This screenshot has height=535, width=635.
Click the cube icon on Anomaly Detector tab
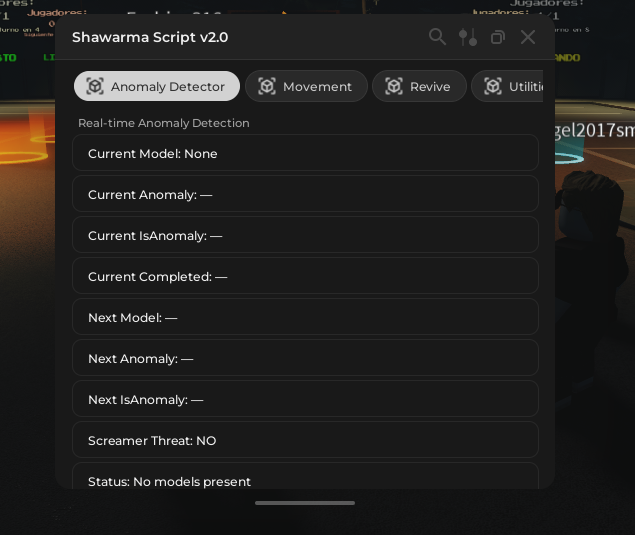(95, 86)
